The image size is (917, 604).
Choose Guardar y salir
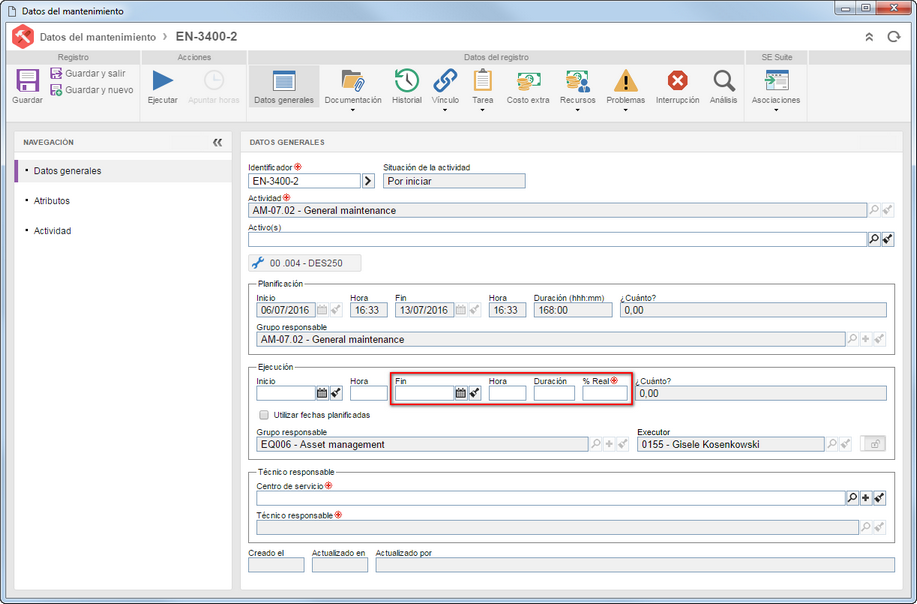(x=88, y=73)
